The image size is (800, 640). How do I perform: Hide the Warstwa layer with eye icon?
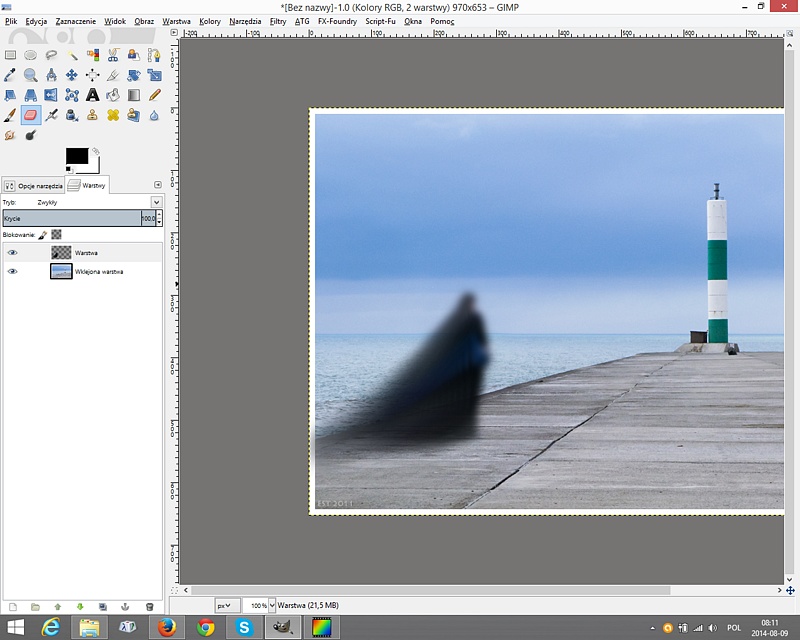tap(13, 253)
